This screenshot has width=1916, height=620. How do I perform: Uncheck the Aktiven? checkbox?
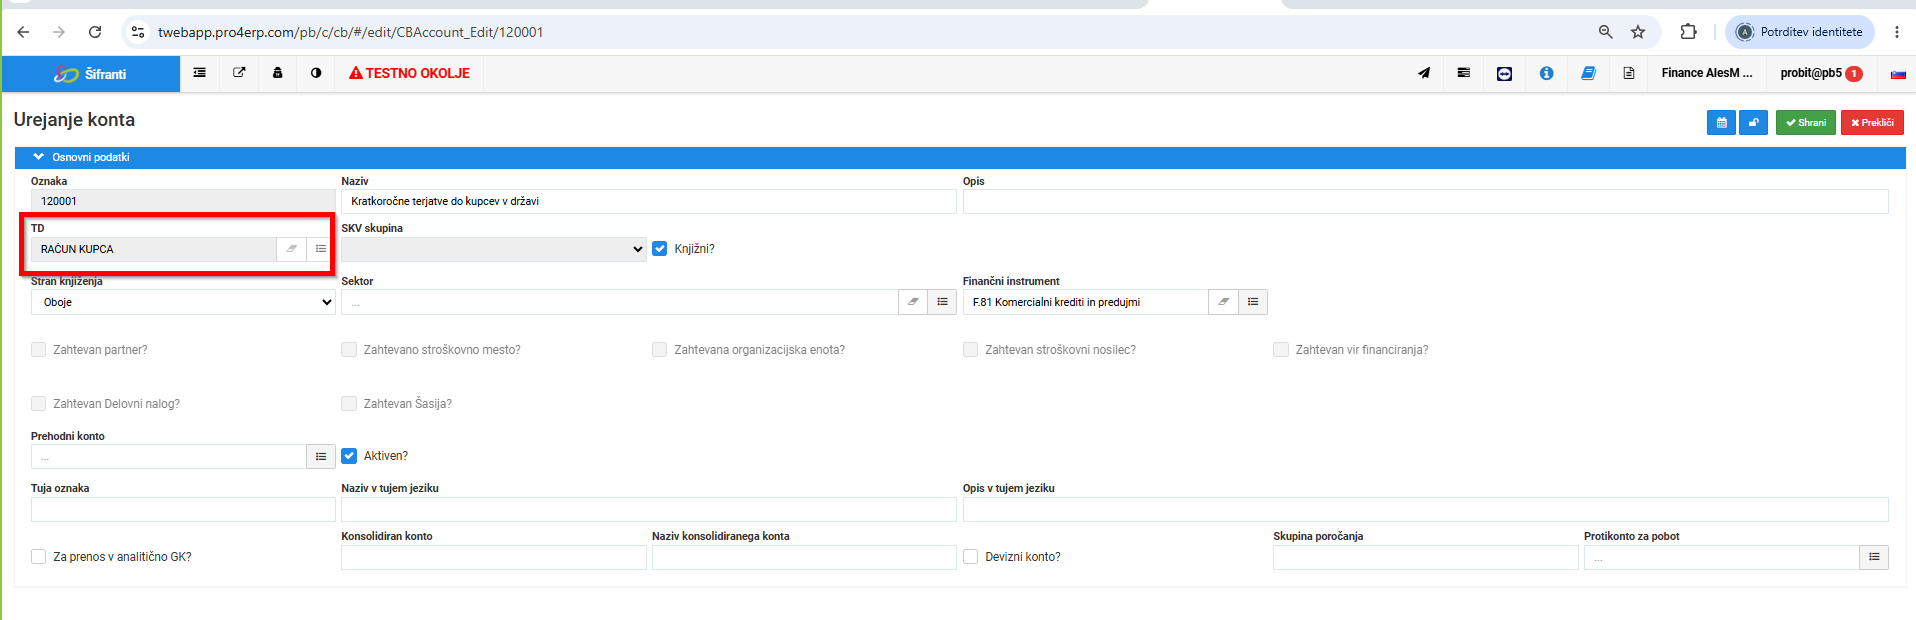pos(349,456)
